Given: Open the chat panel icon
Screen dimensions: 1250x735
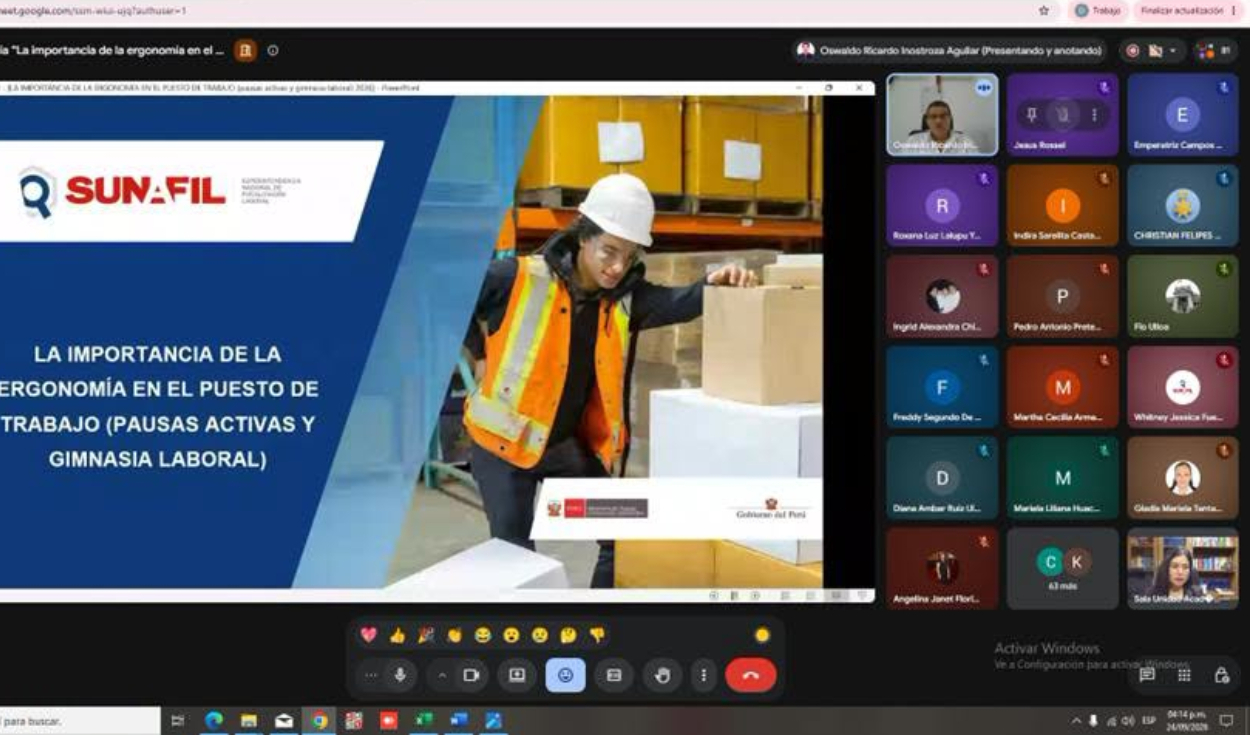Looking at the screenshot, I should pos(1147,675).
